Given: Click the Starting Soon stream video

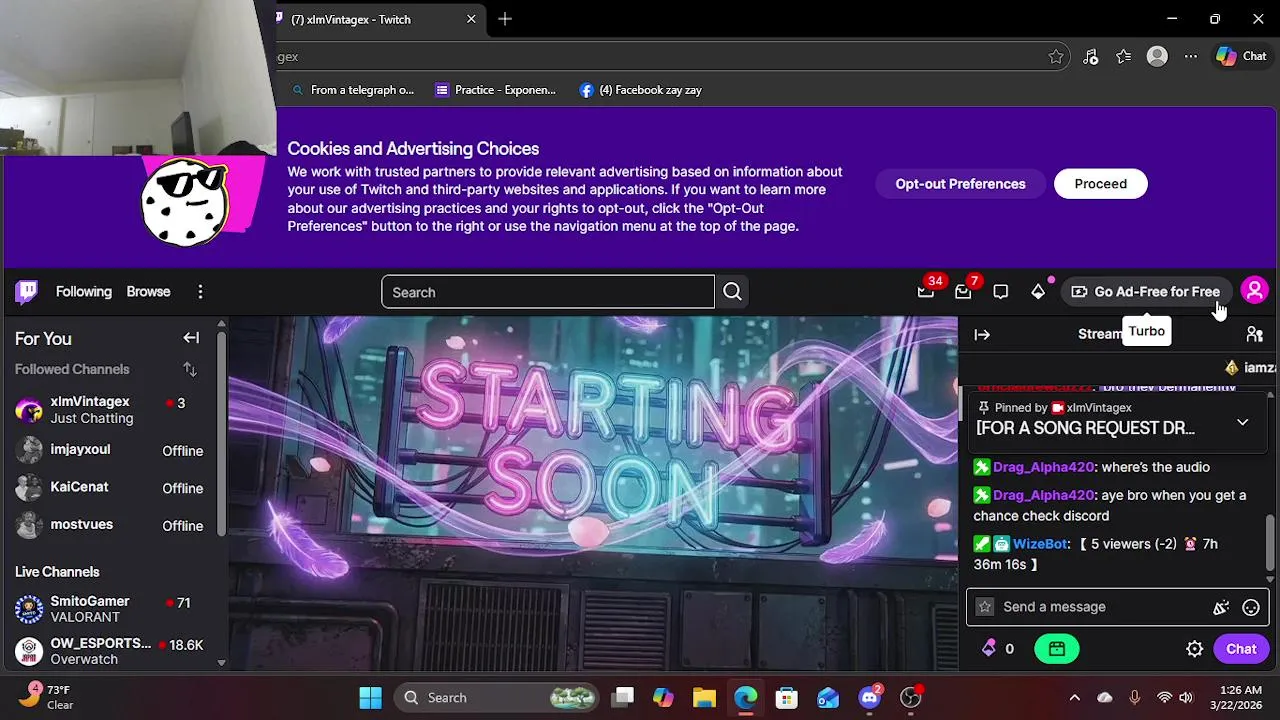Looking at the screenshot, I should [x=593, y=494].
